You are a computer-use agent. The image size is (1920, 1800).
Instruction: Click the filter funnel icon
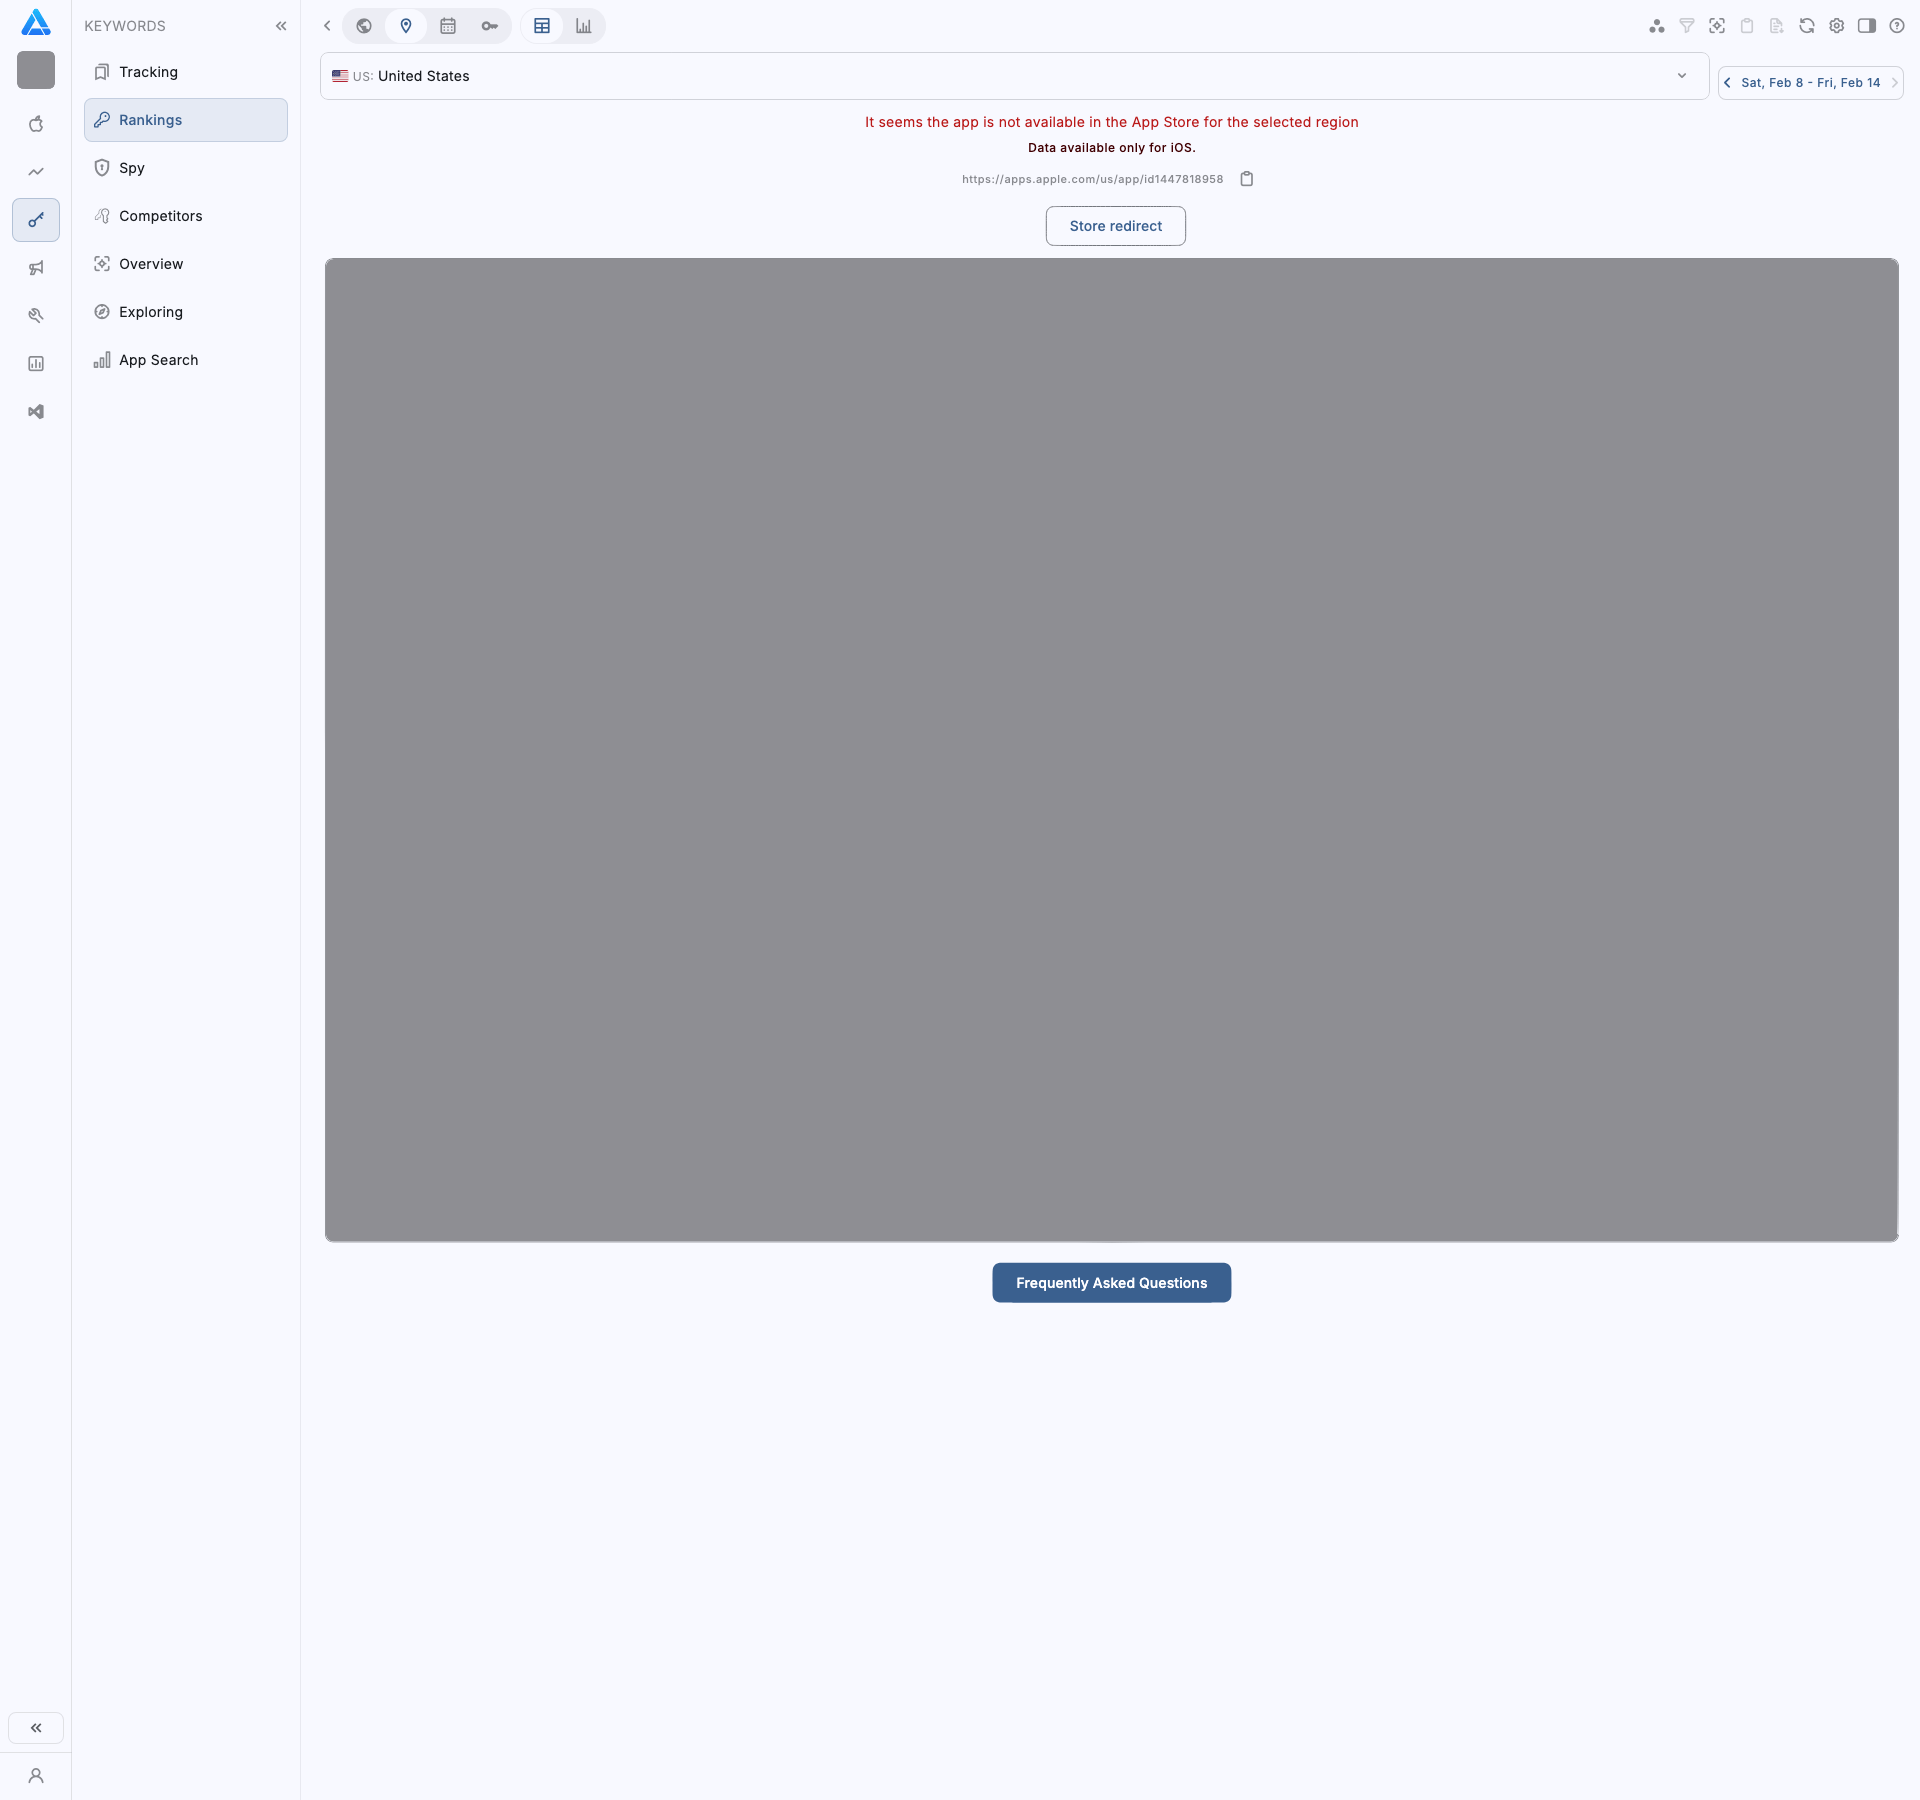tap(1686, 26)
